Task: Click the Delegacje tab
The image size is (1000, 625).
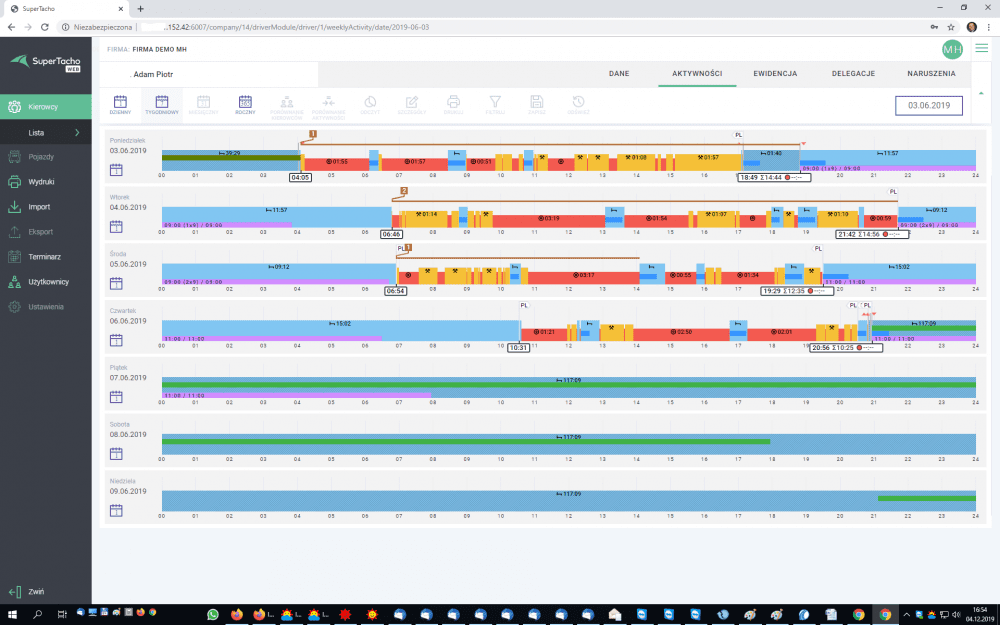Action: coord(853,74)
